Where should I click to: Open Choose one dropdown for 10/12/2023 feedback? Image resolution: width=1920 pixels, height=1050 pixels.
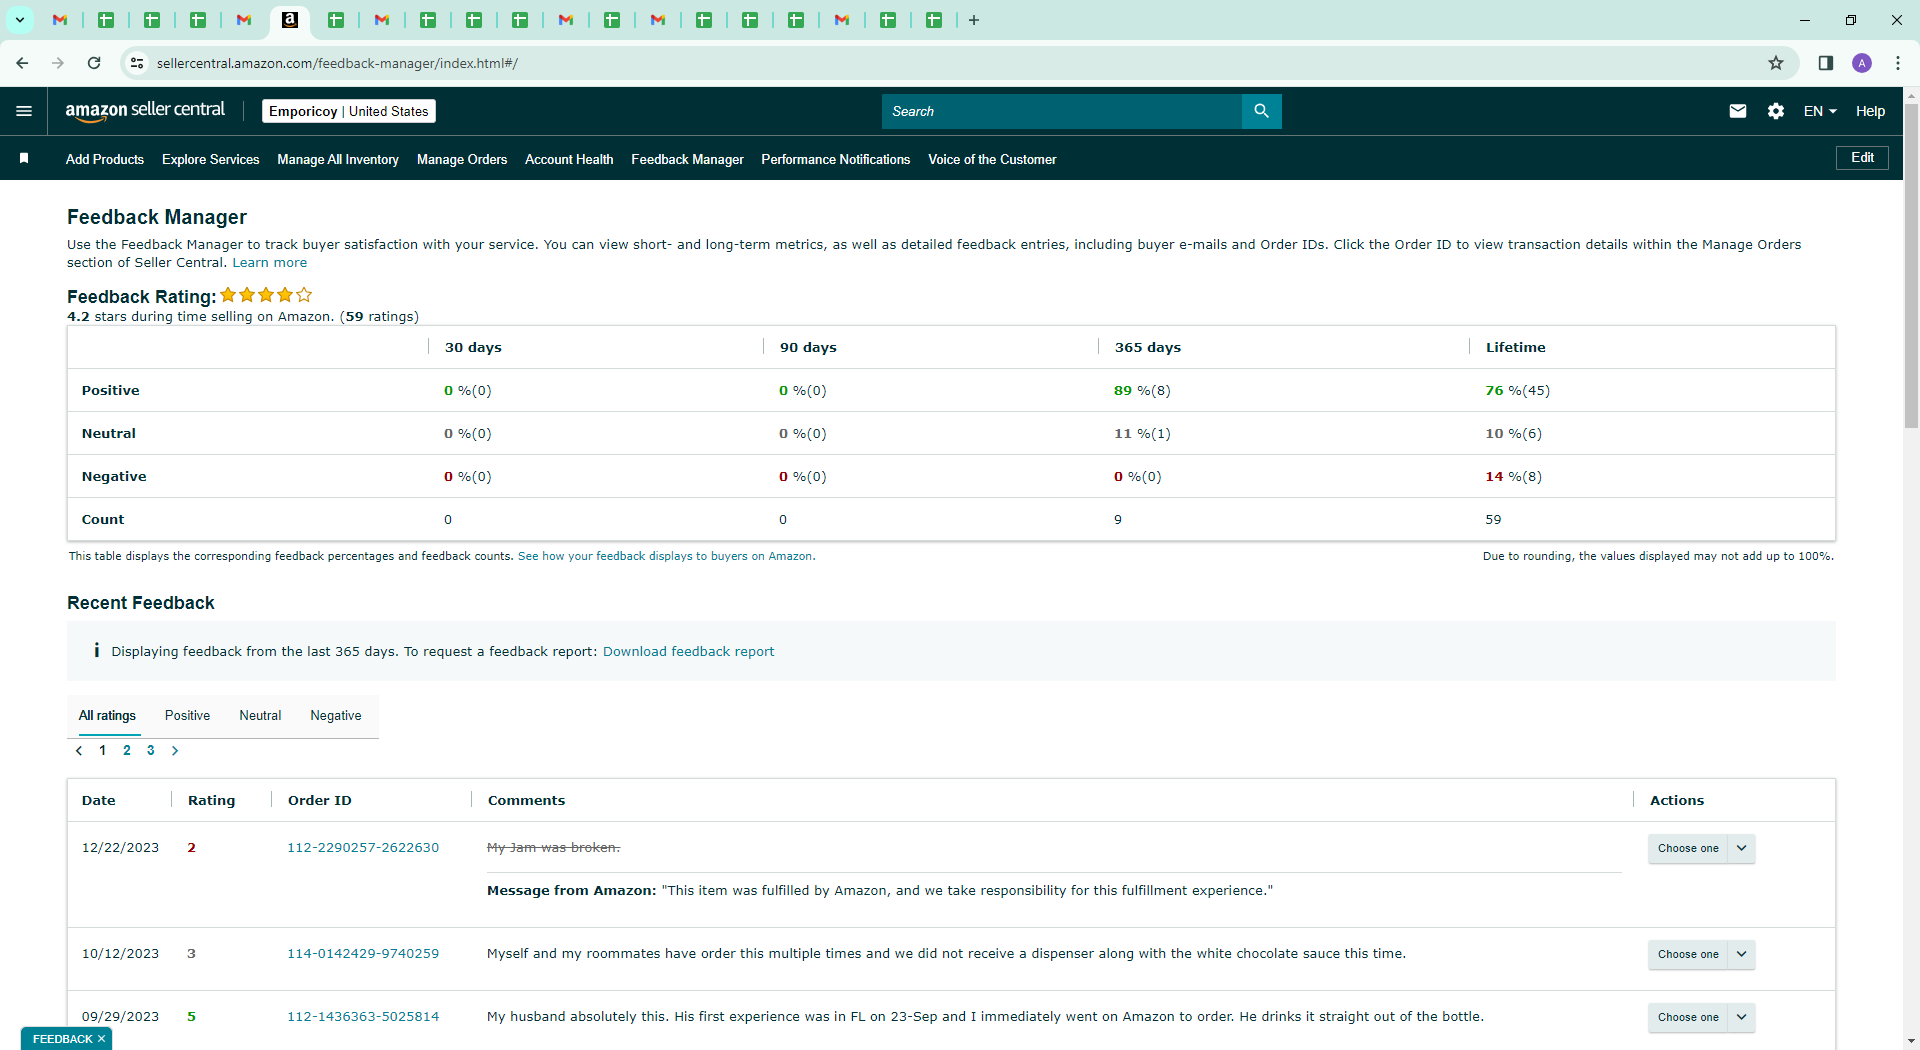pyautogui.click(x=1701, y=954)
